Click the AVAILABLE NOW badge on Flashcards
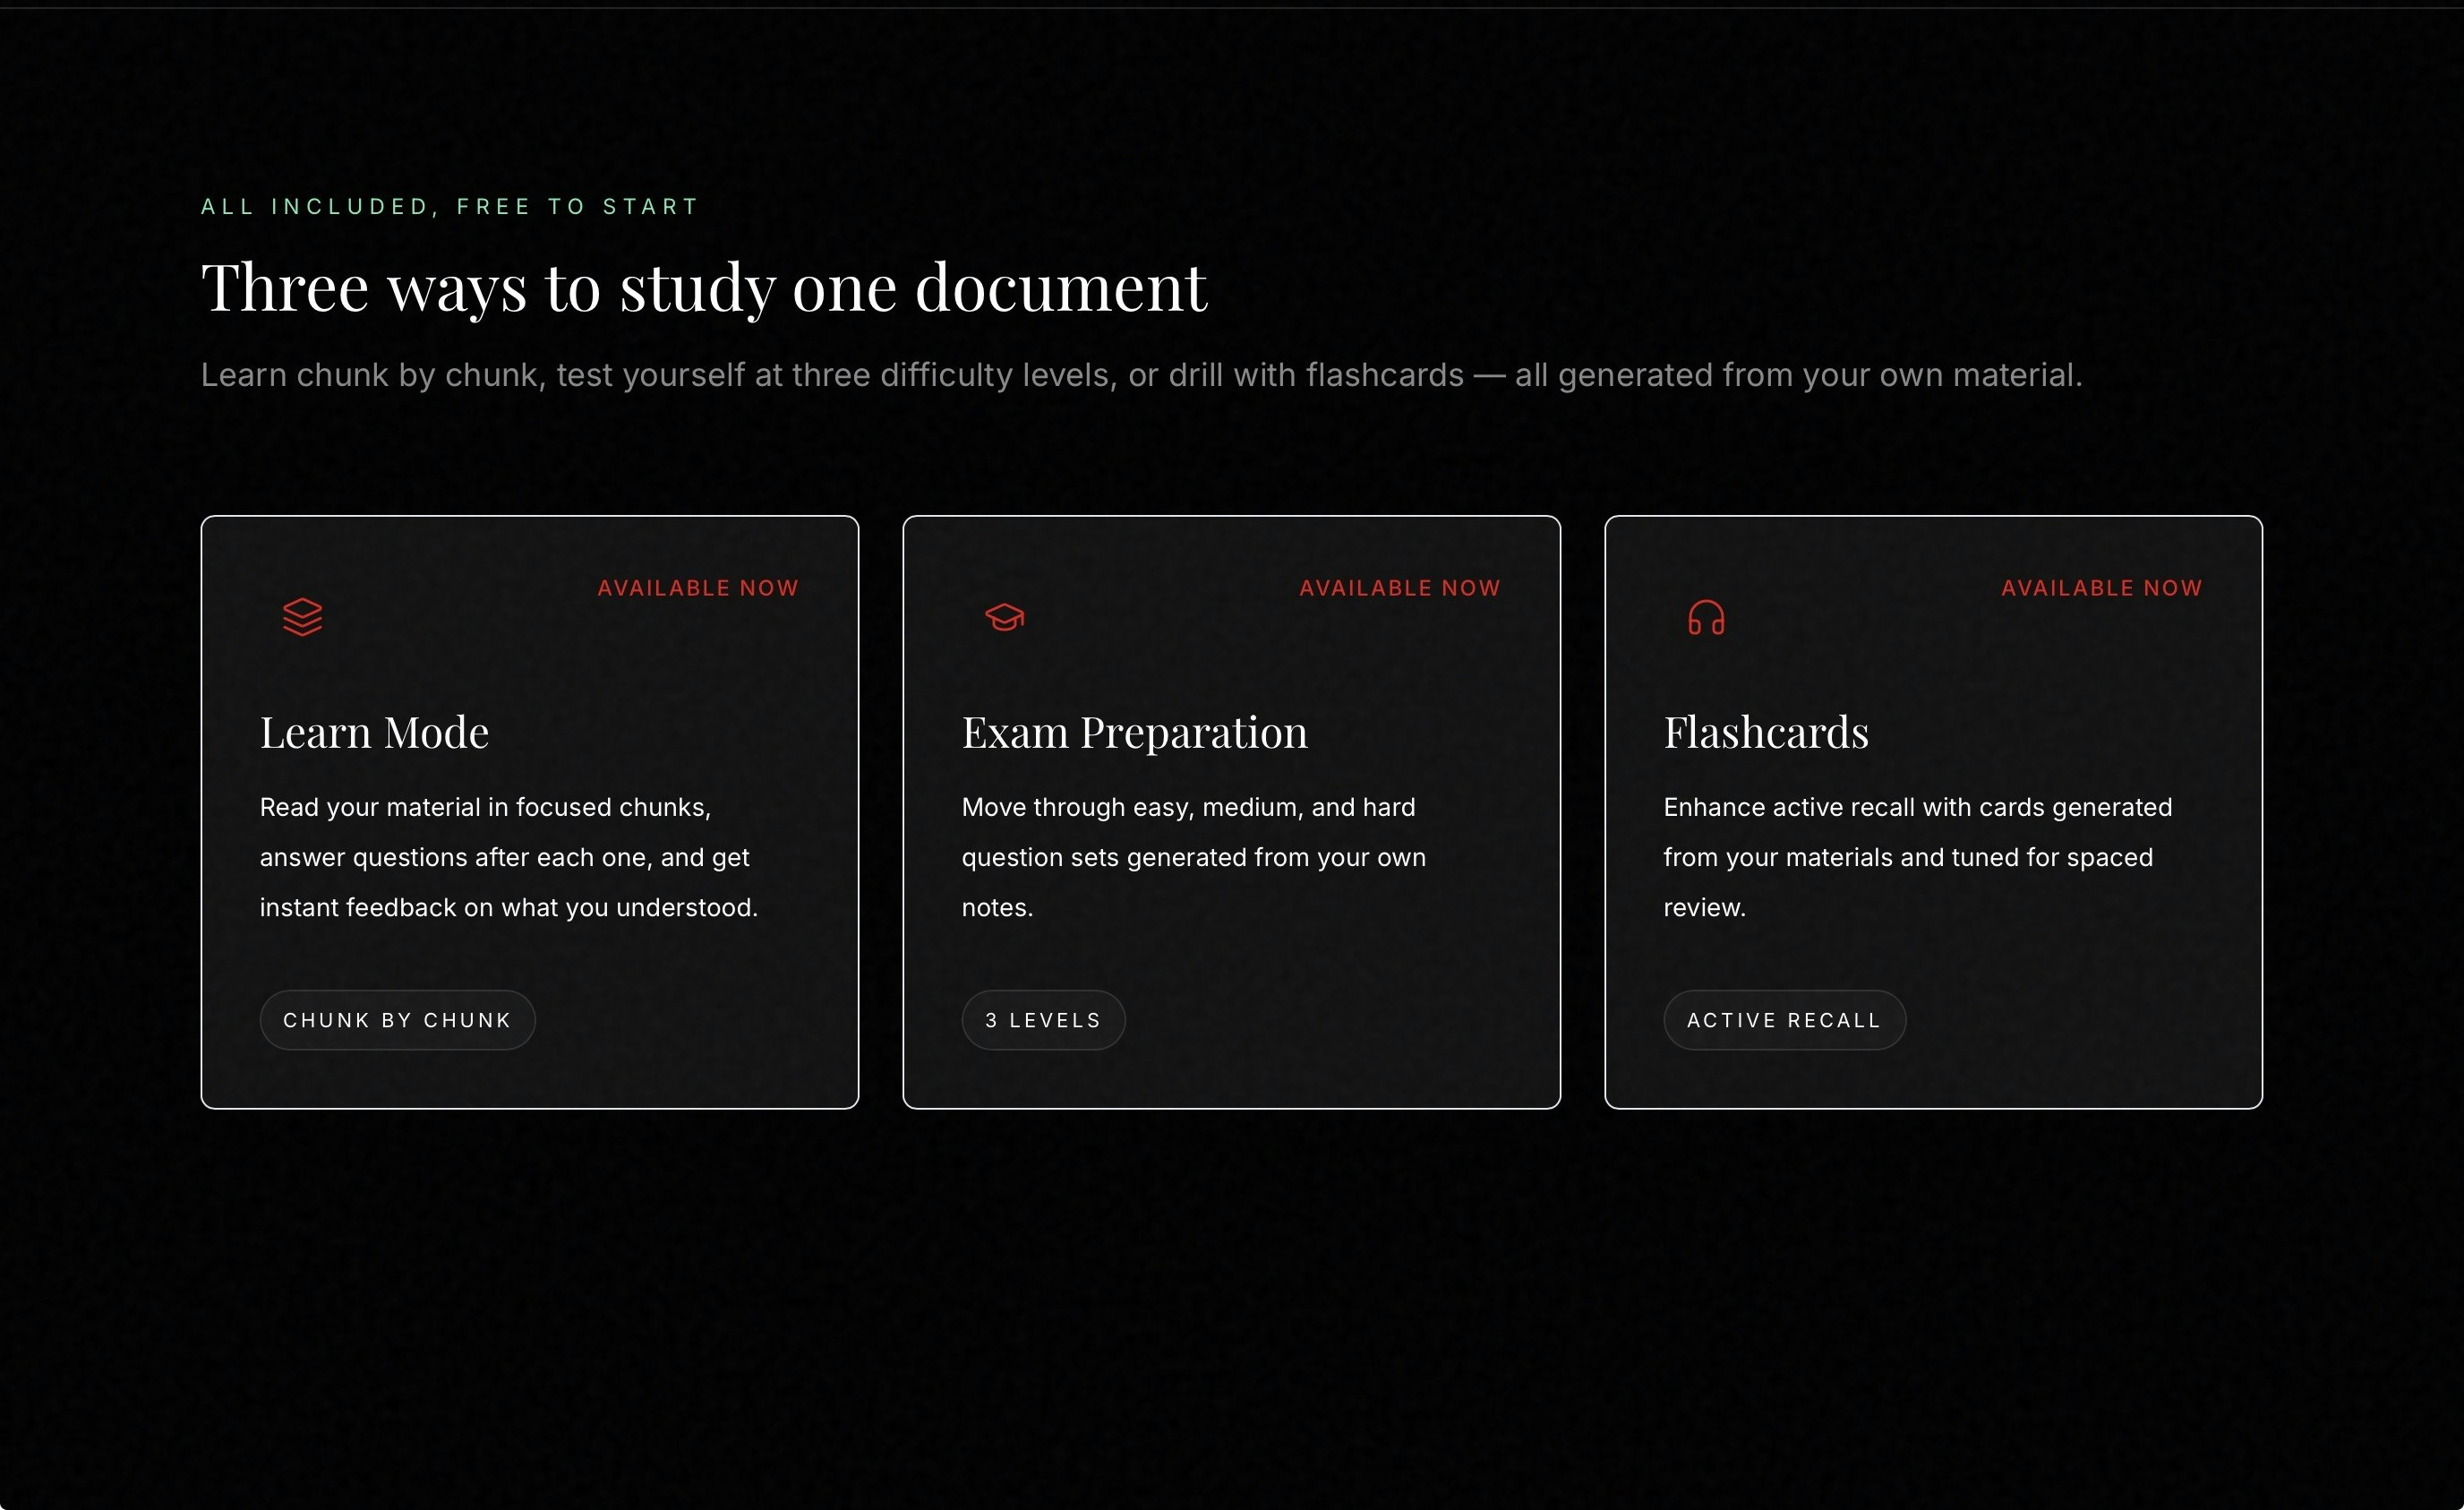This screenshot has height=1510, width=2464. coord(2100,587)
